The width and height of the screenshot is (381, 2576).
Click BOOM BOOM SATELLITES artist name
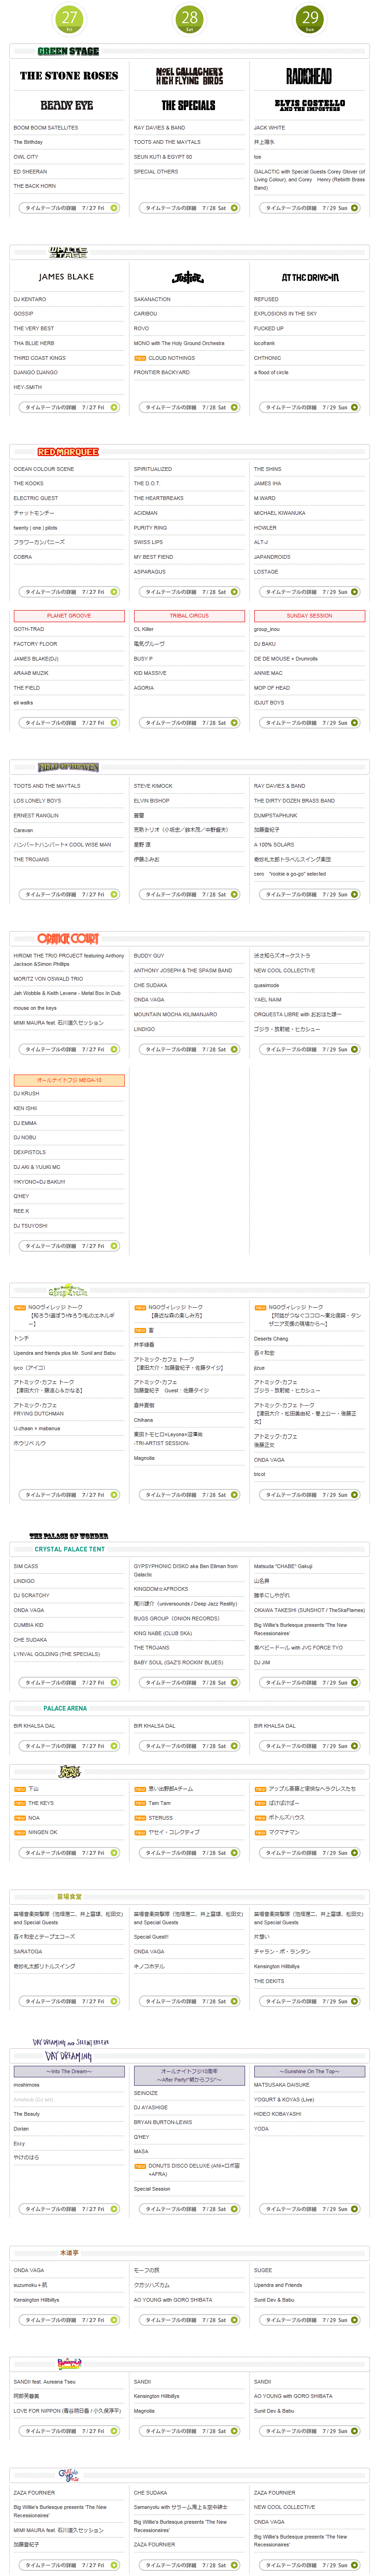coord(46,128)
